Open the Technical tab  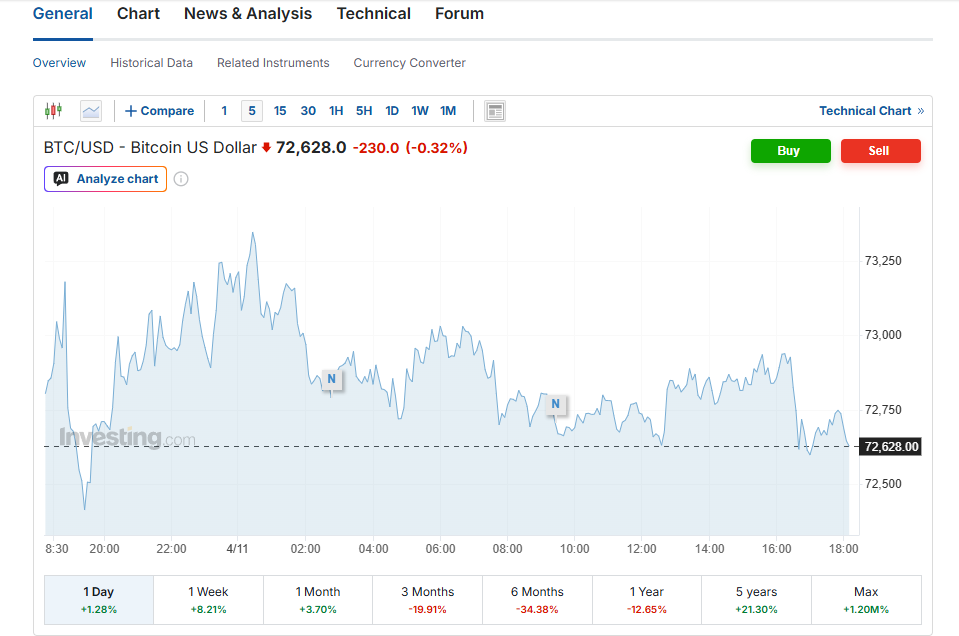(373, 14)
